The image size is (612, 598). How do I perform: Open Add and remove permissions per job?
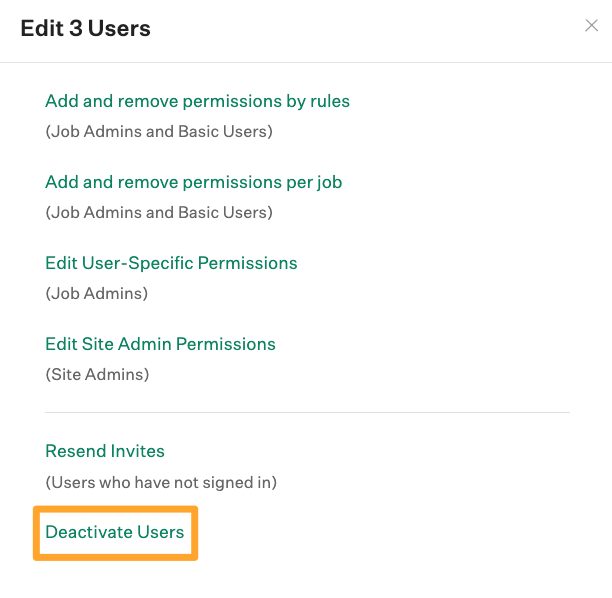pyautogui.click(x=194, y=182)
